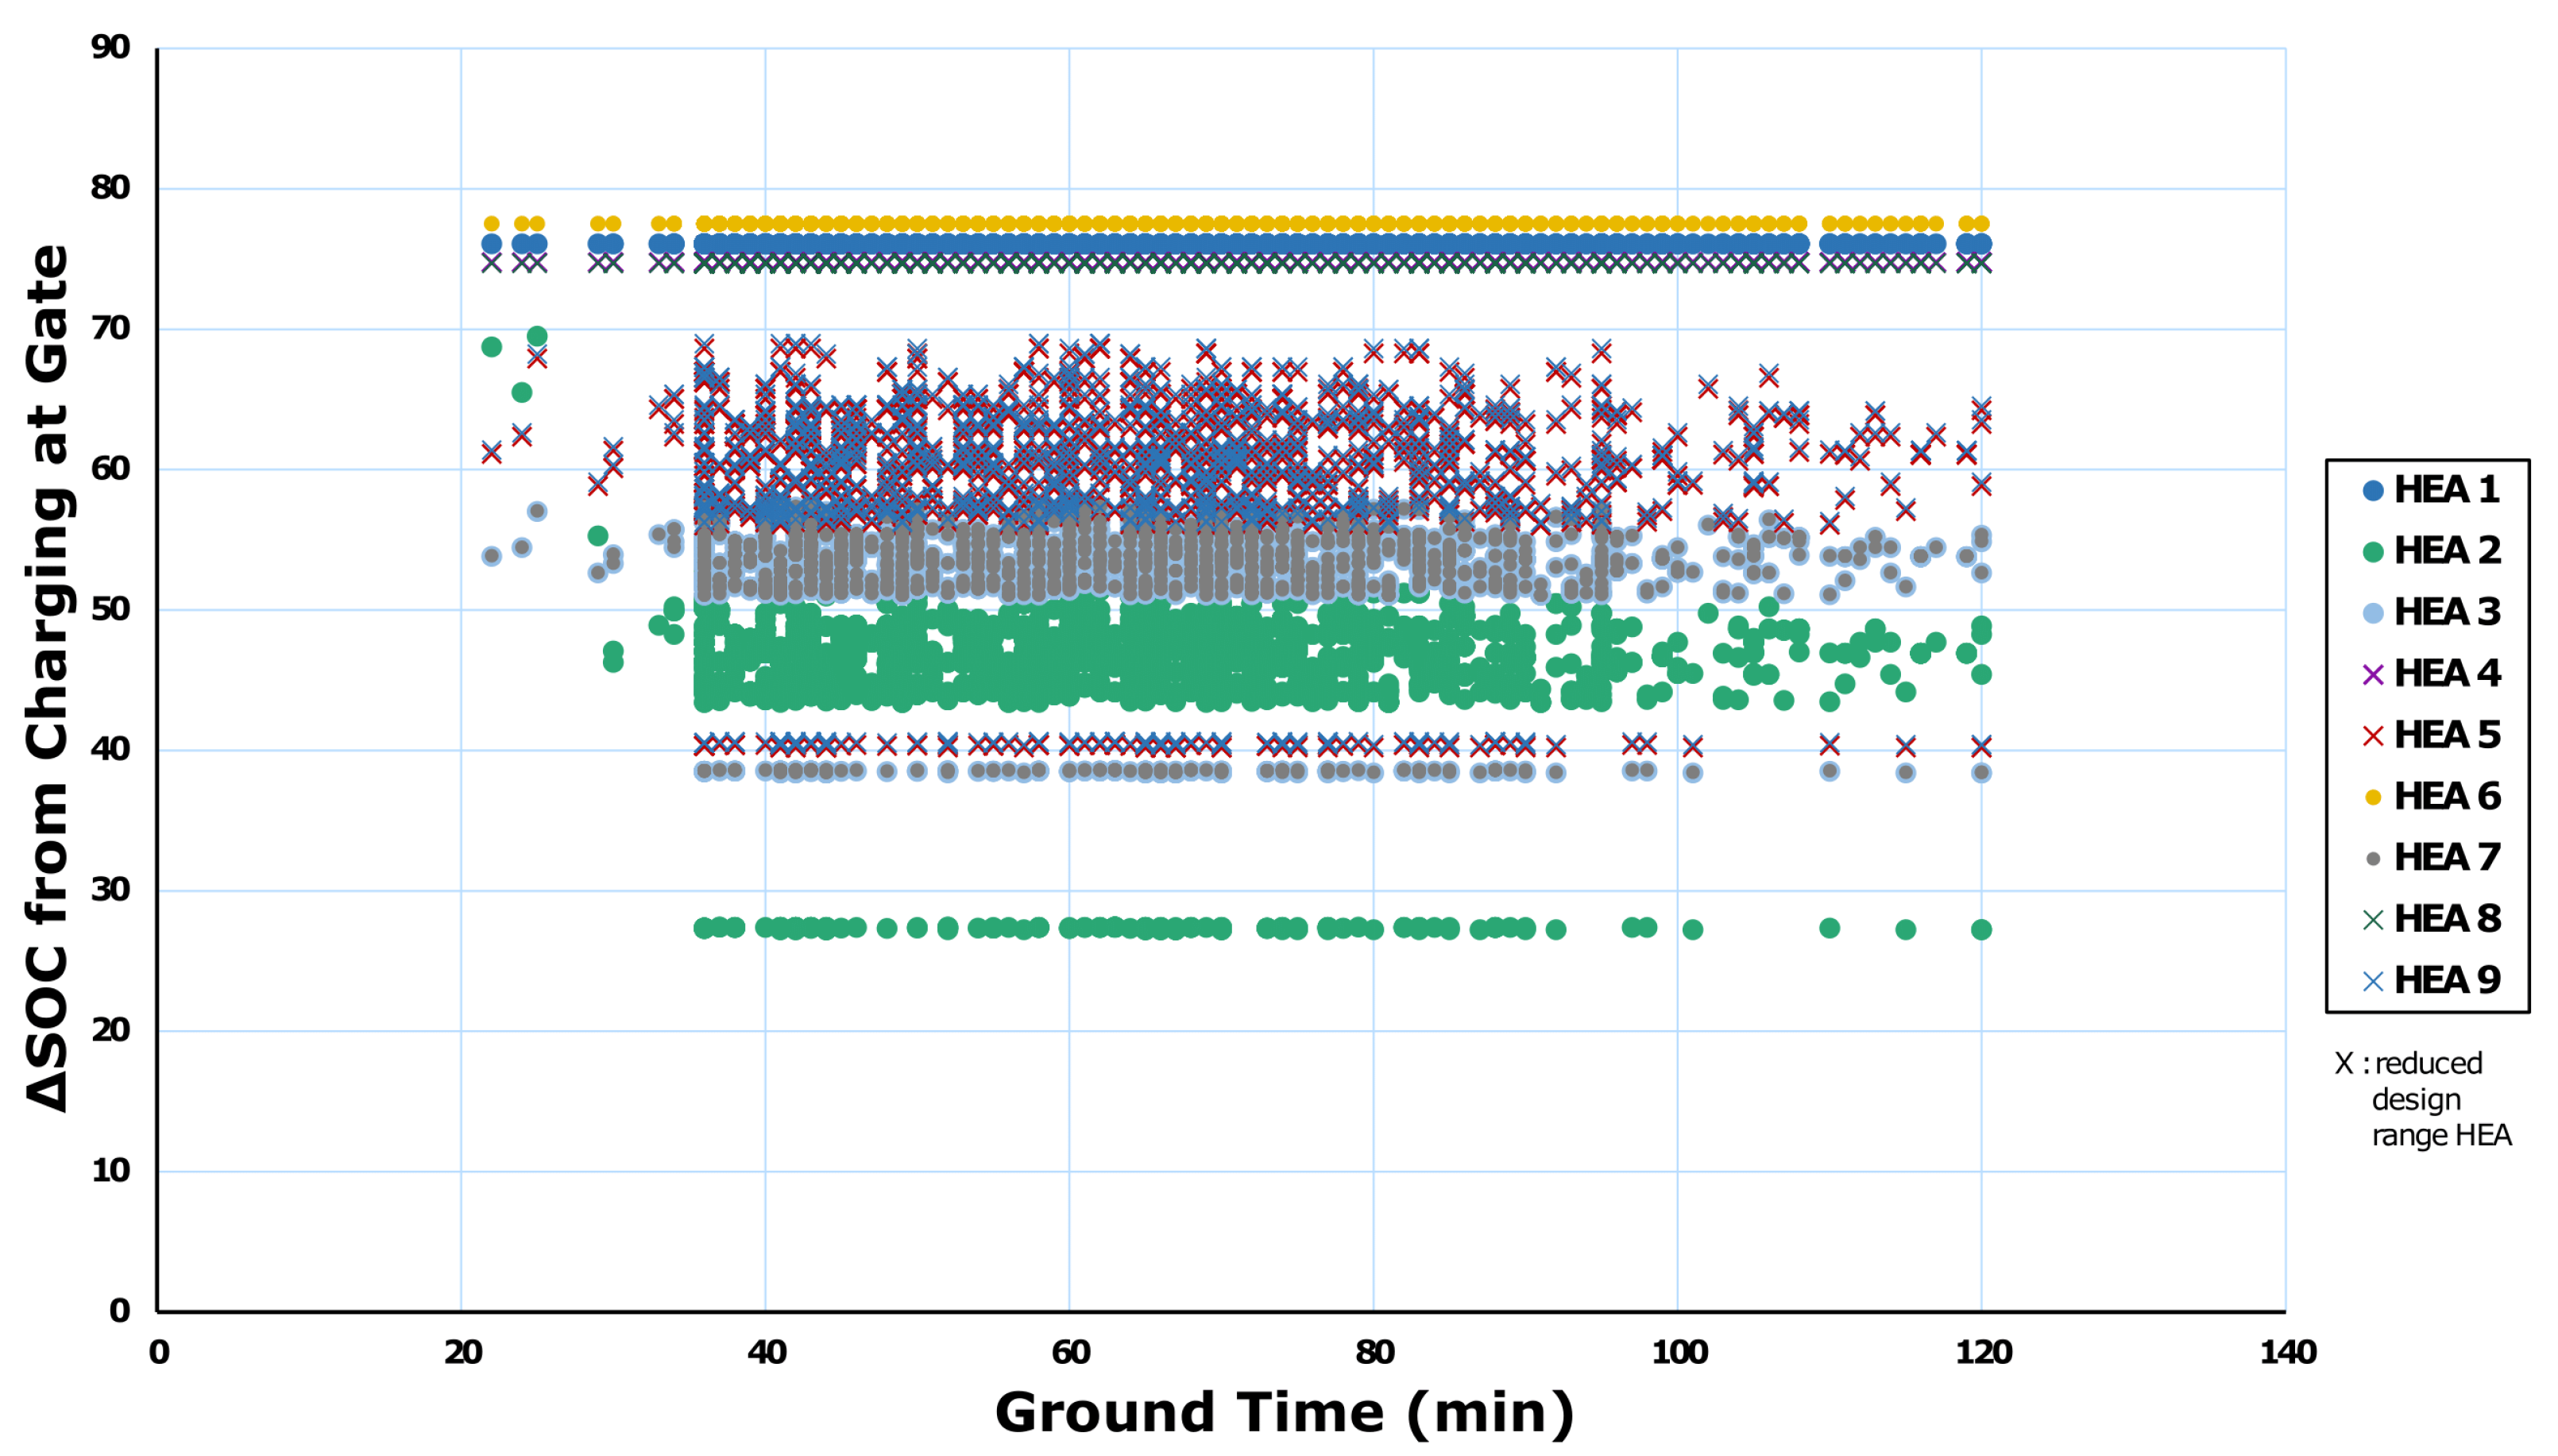Click green data point near 70 at left
The width and height of the screenshot is (2558, 1456).
537,336
